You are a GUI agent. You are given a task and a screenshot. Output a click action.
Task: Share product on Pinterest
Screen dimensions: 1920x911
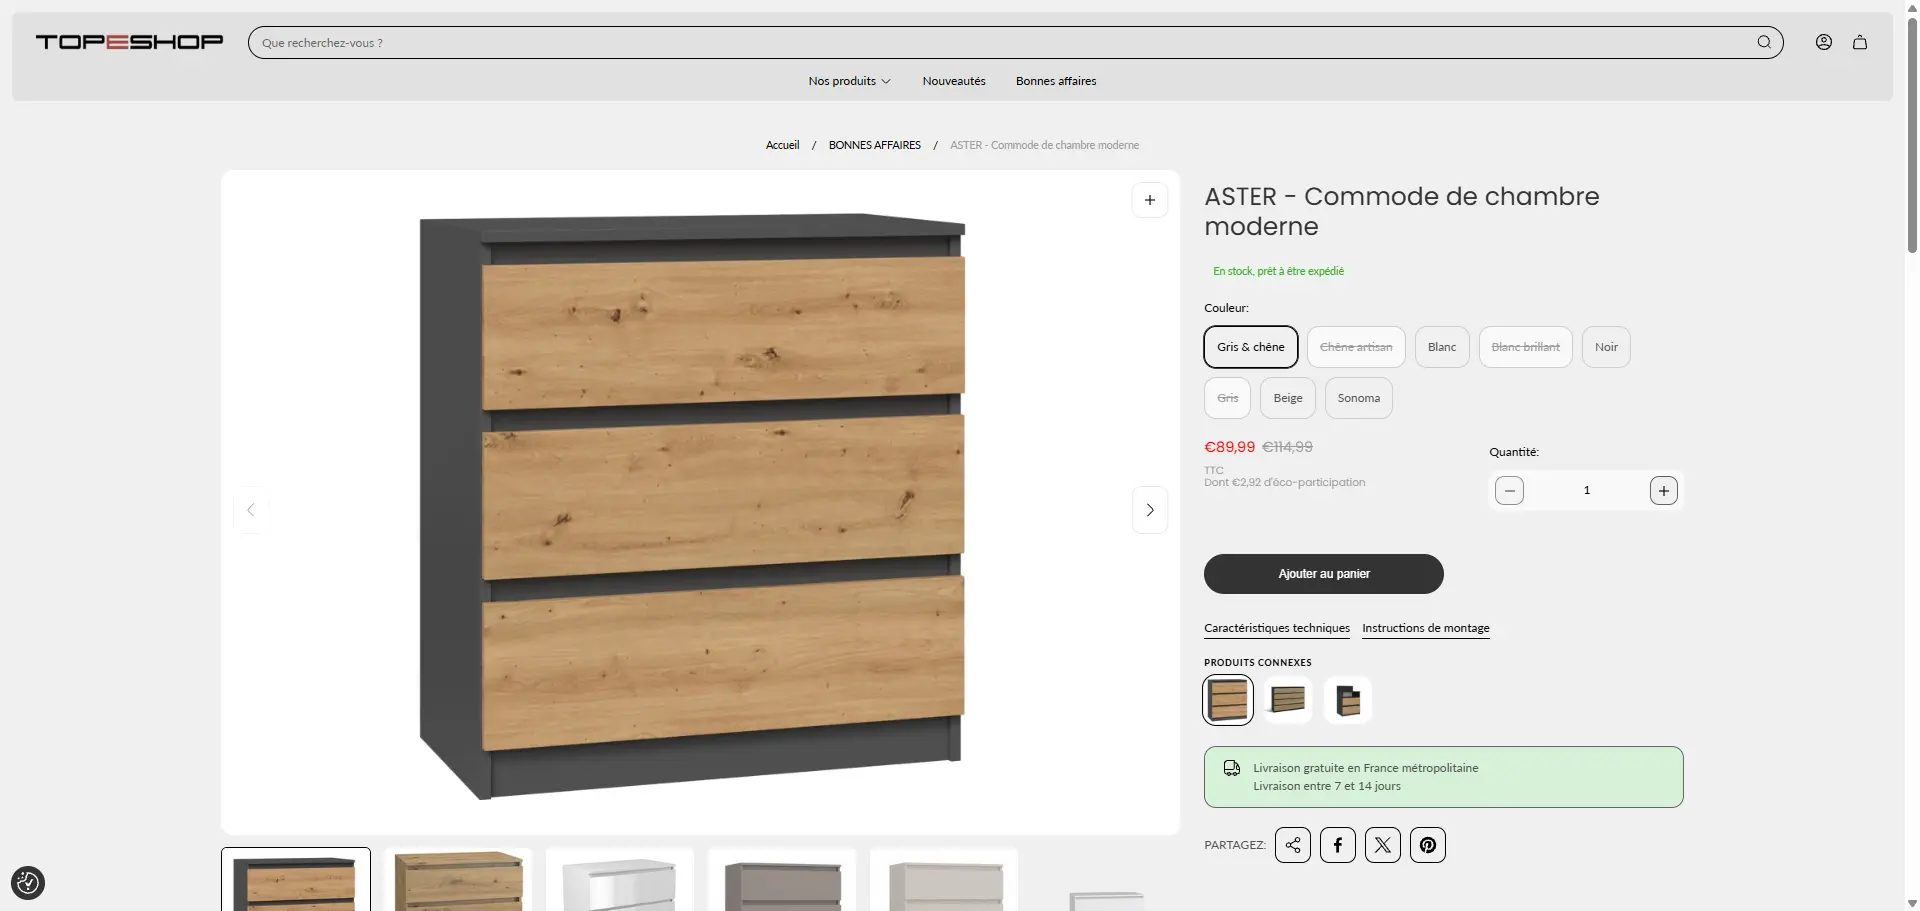tap(1428, 845)
